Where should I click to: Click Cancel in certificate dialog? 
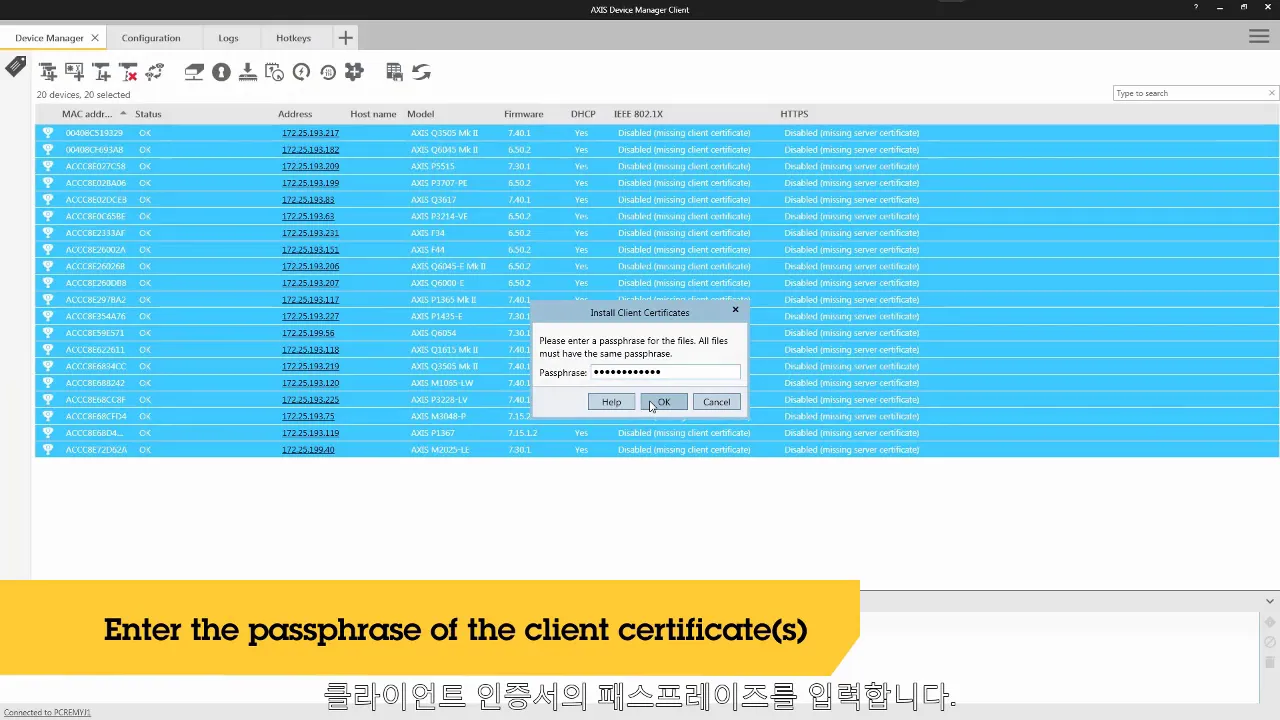coord(716,402)
